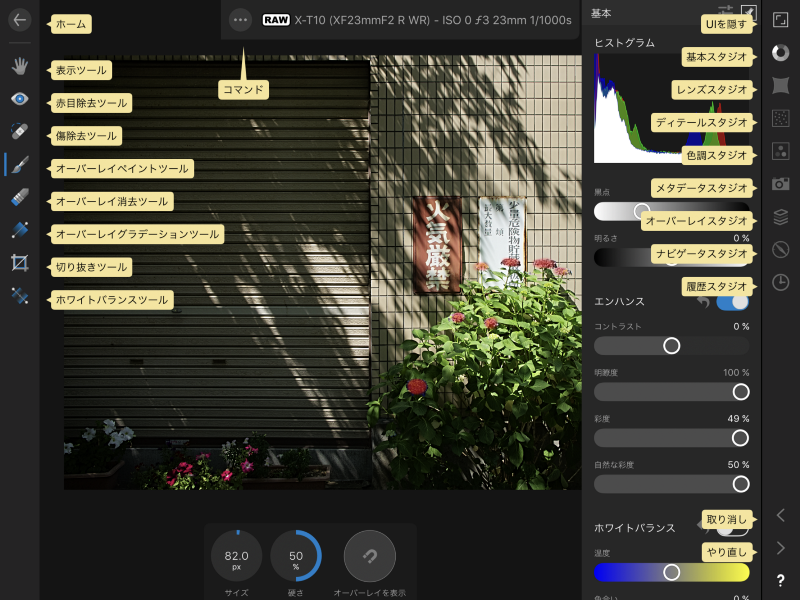The width and height of the screenshot is (800, 600).
Task: Click the 基本 panel title
Action: (601, 13)
